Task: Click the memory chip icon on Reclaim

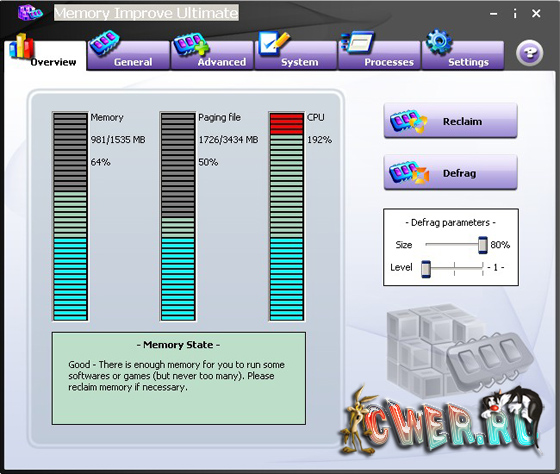Action: pyautogui.click(x=408, y=121)
